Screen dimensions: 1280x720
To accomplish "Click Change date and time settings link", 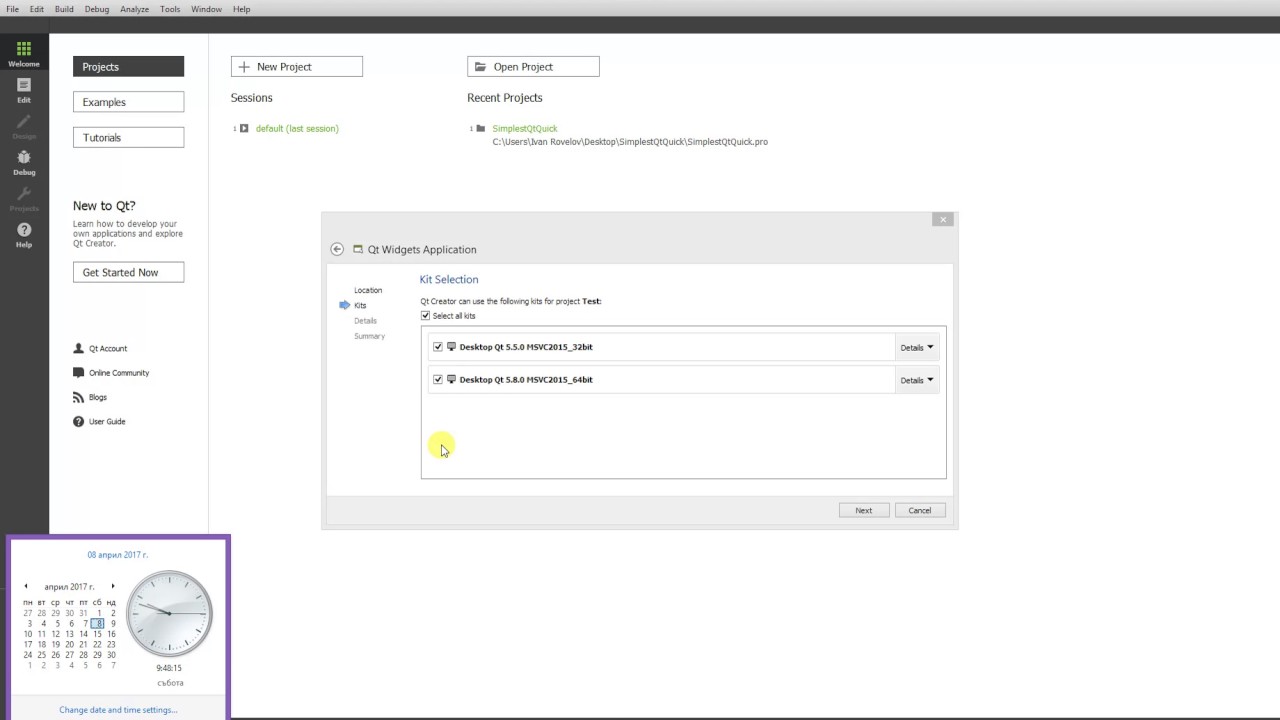I will pyautogui.click(x=118, y=710).
